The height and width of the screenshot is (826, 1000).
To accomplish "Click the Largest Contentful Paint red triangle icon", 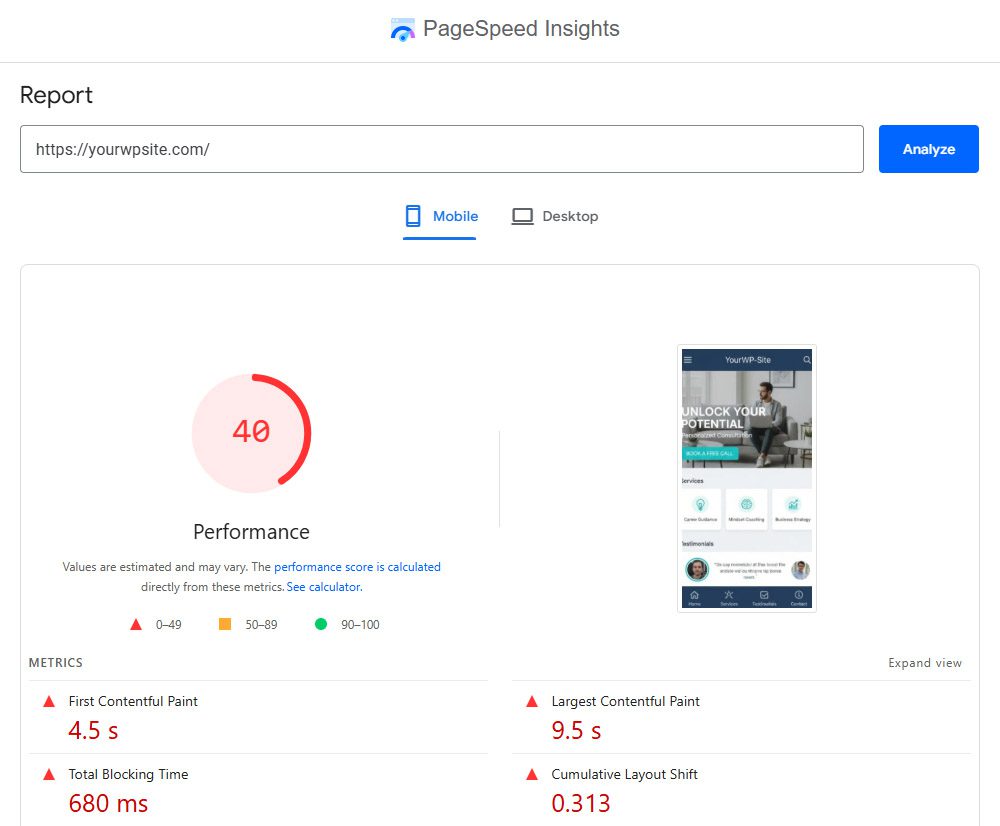I will click(x=532, y=702).
